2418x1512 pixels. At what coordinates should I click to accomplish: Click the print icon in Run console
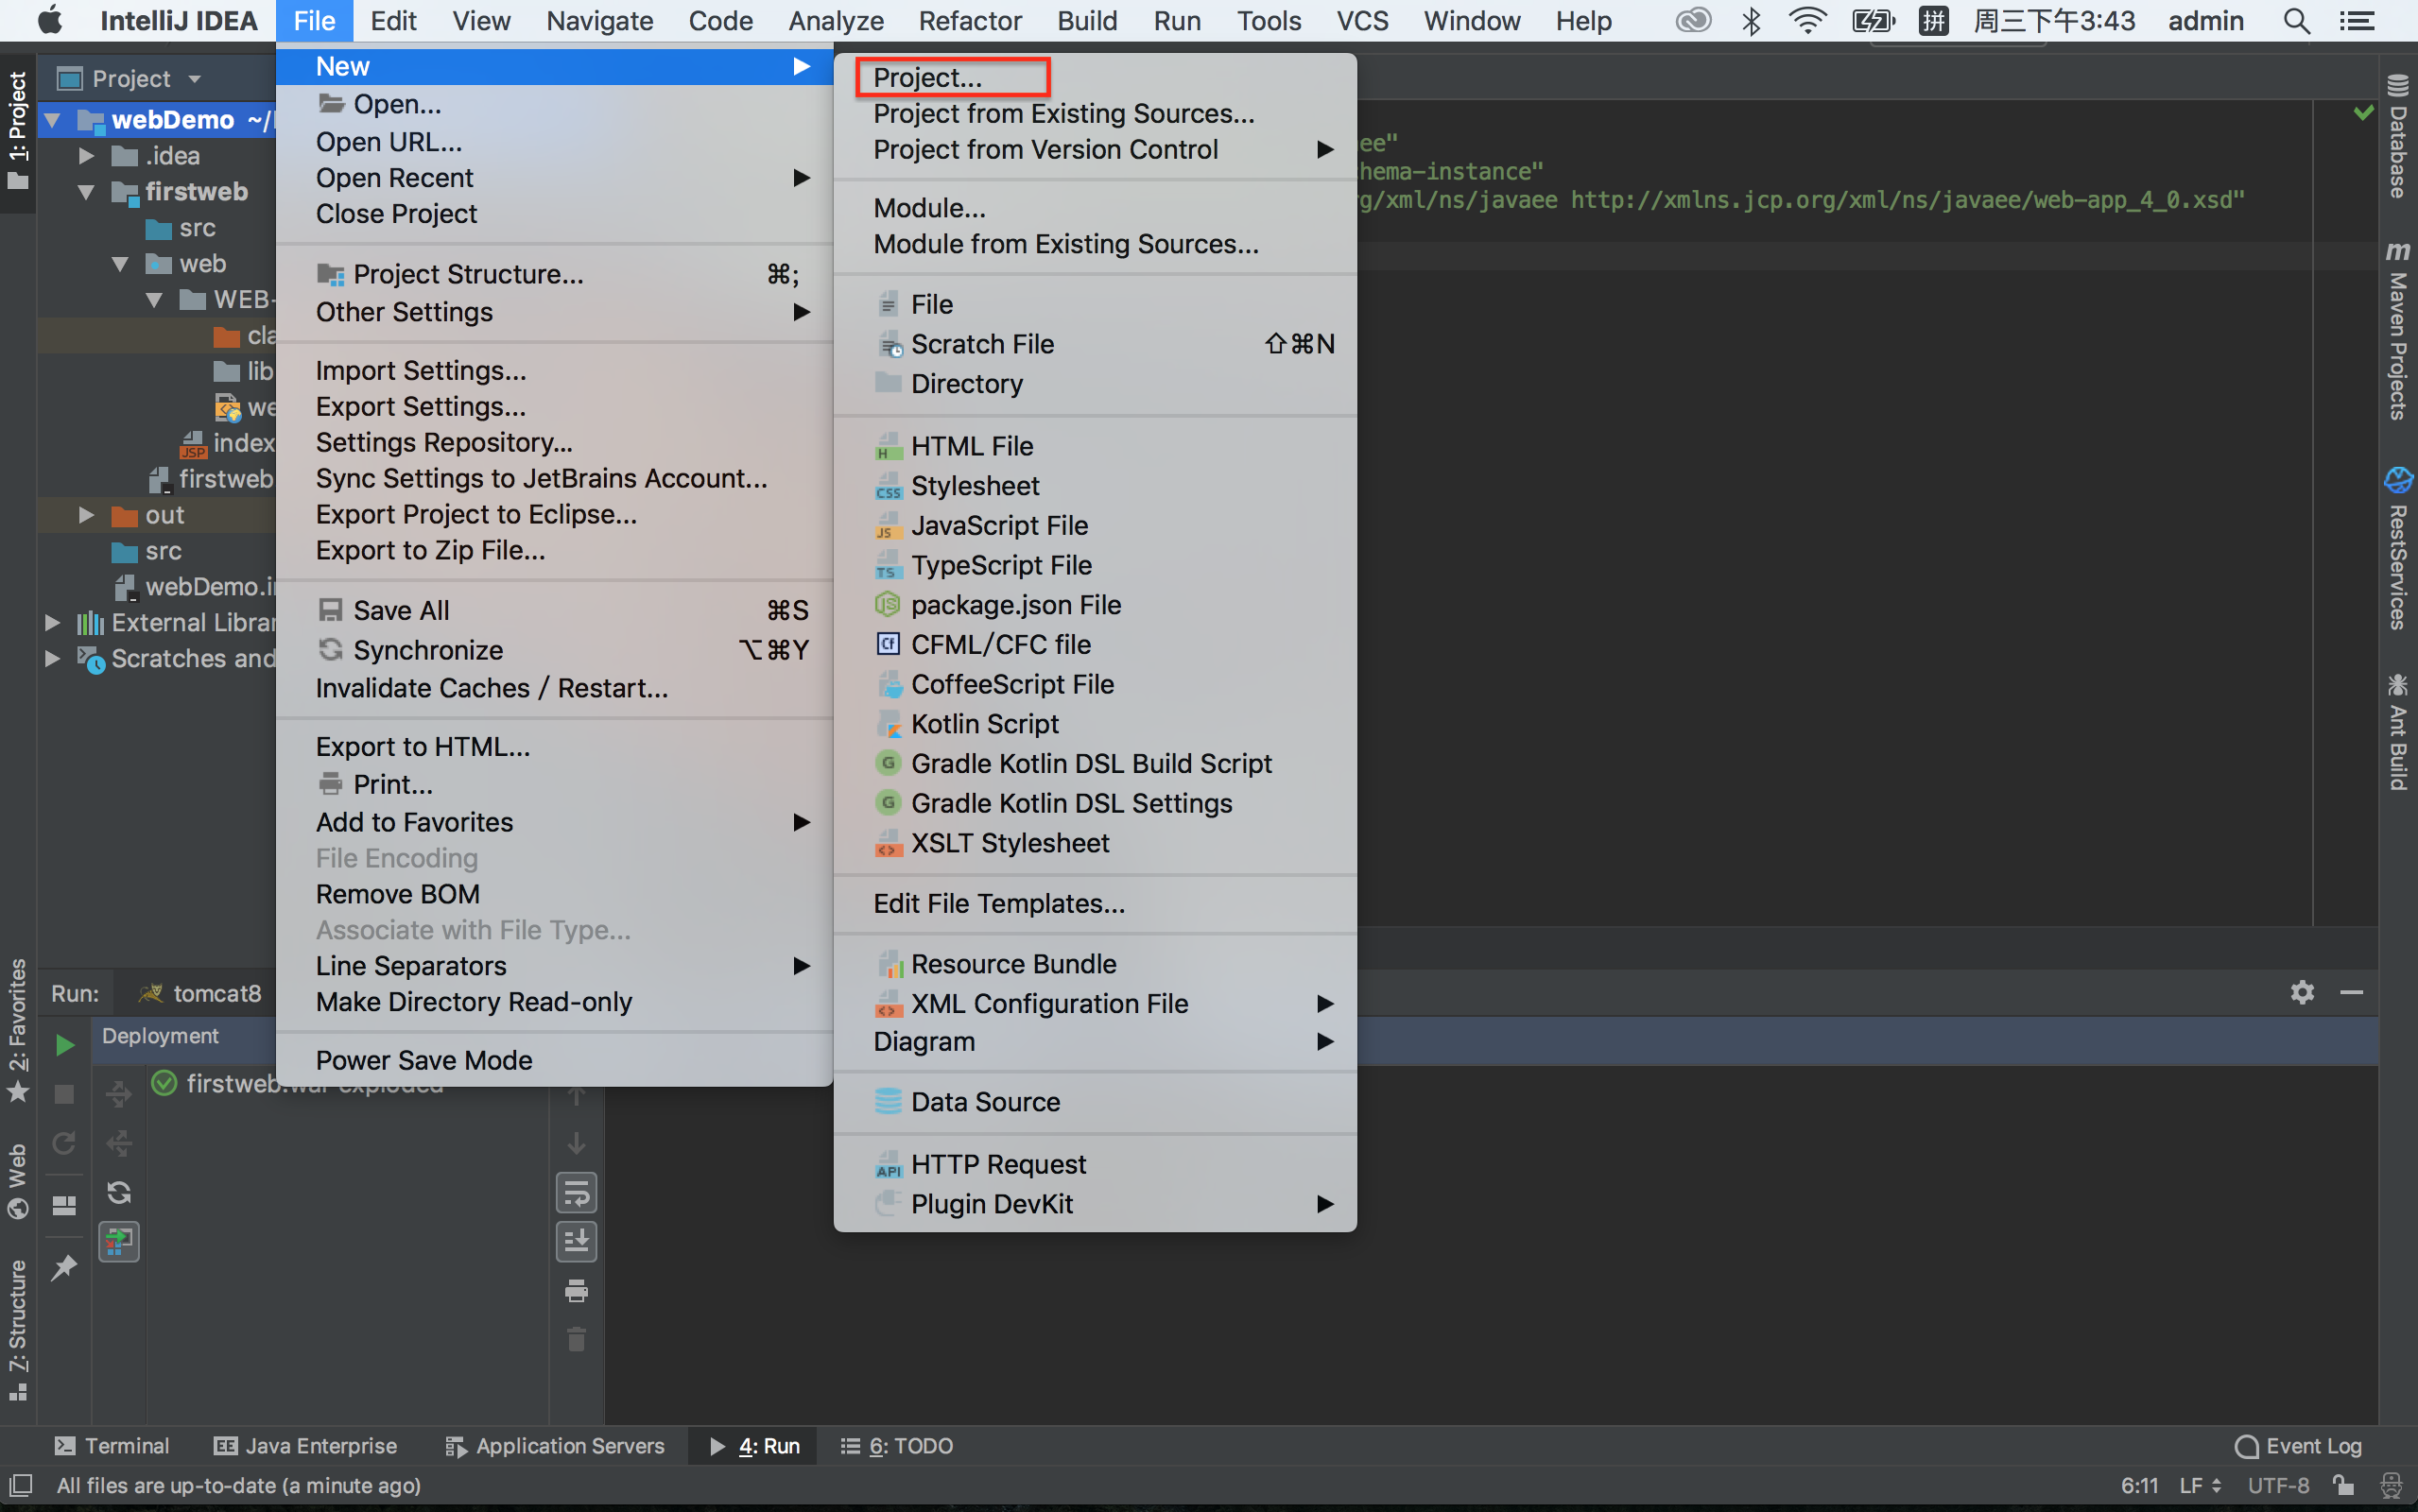pos(576,1290)
